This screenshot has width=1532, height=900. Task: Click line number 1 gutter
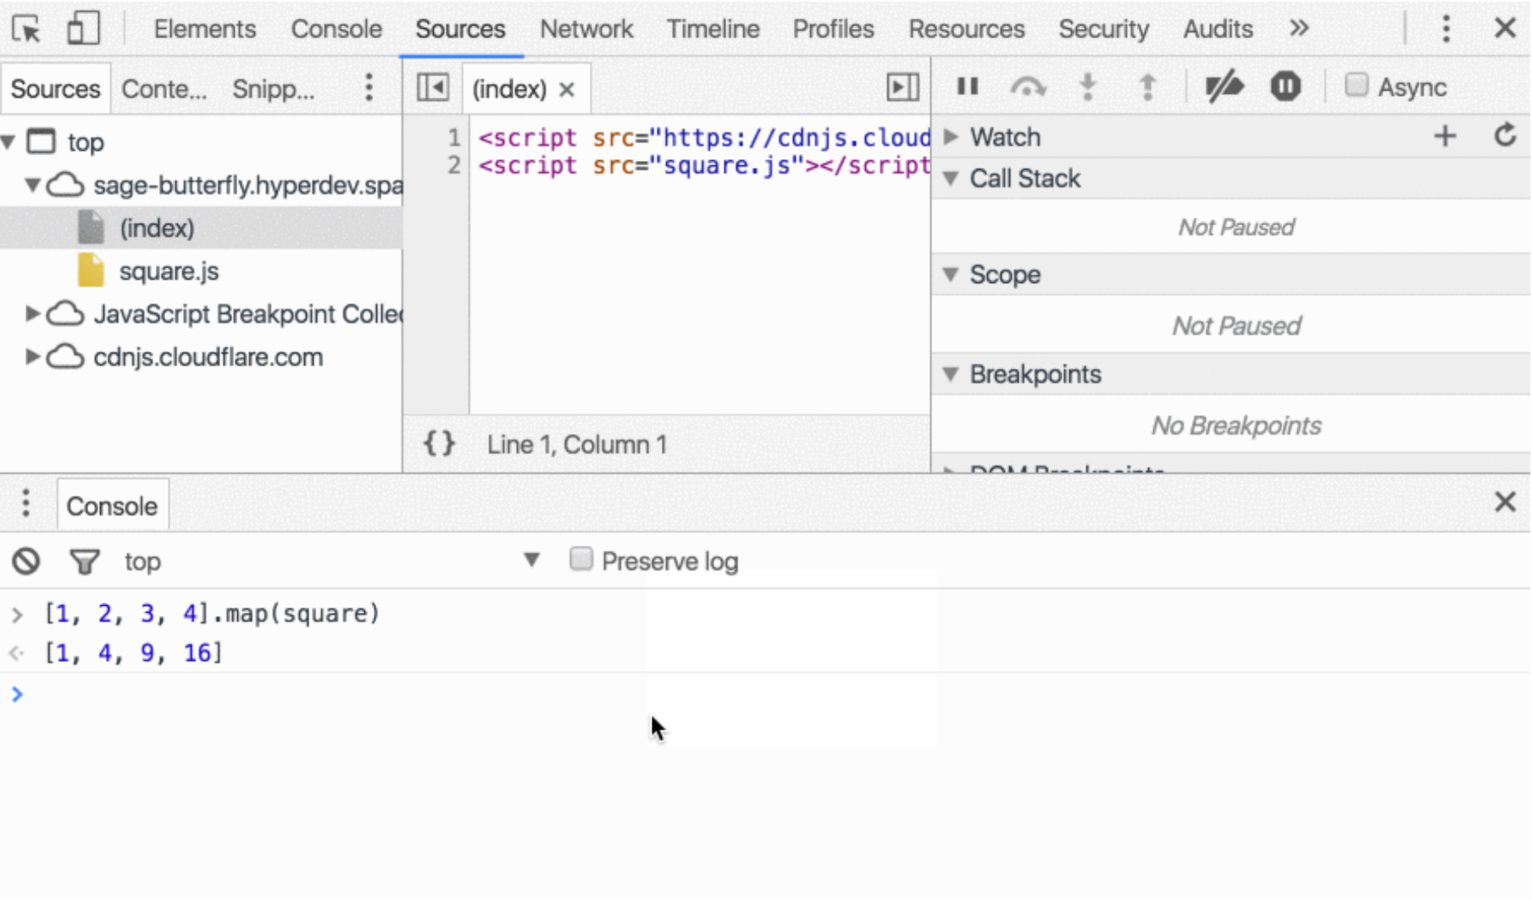pyautogui.click(x=453, y=137)
